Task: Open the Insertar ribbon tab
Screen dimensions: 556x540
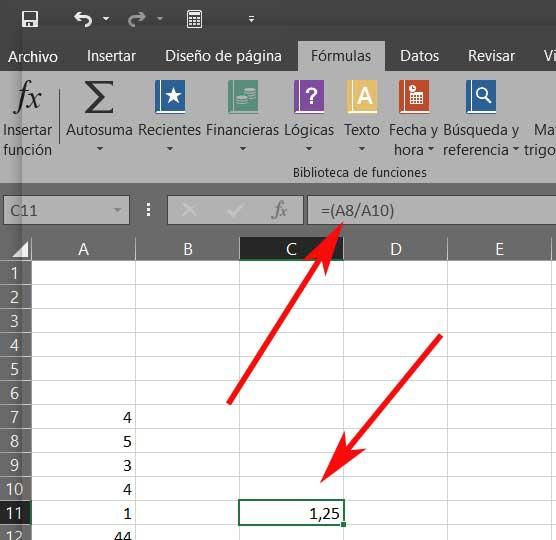Action: [111, 56]
